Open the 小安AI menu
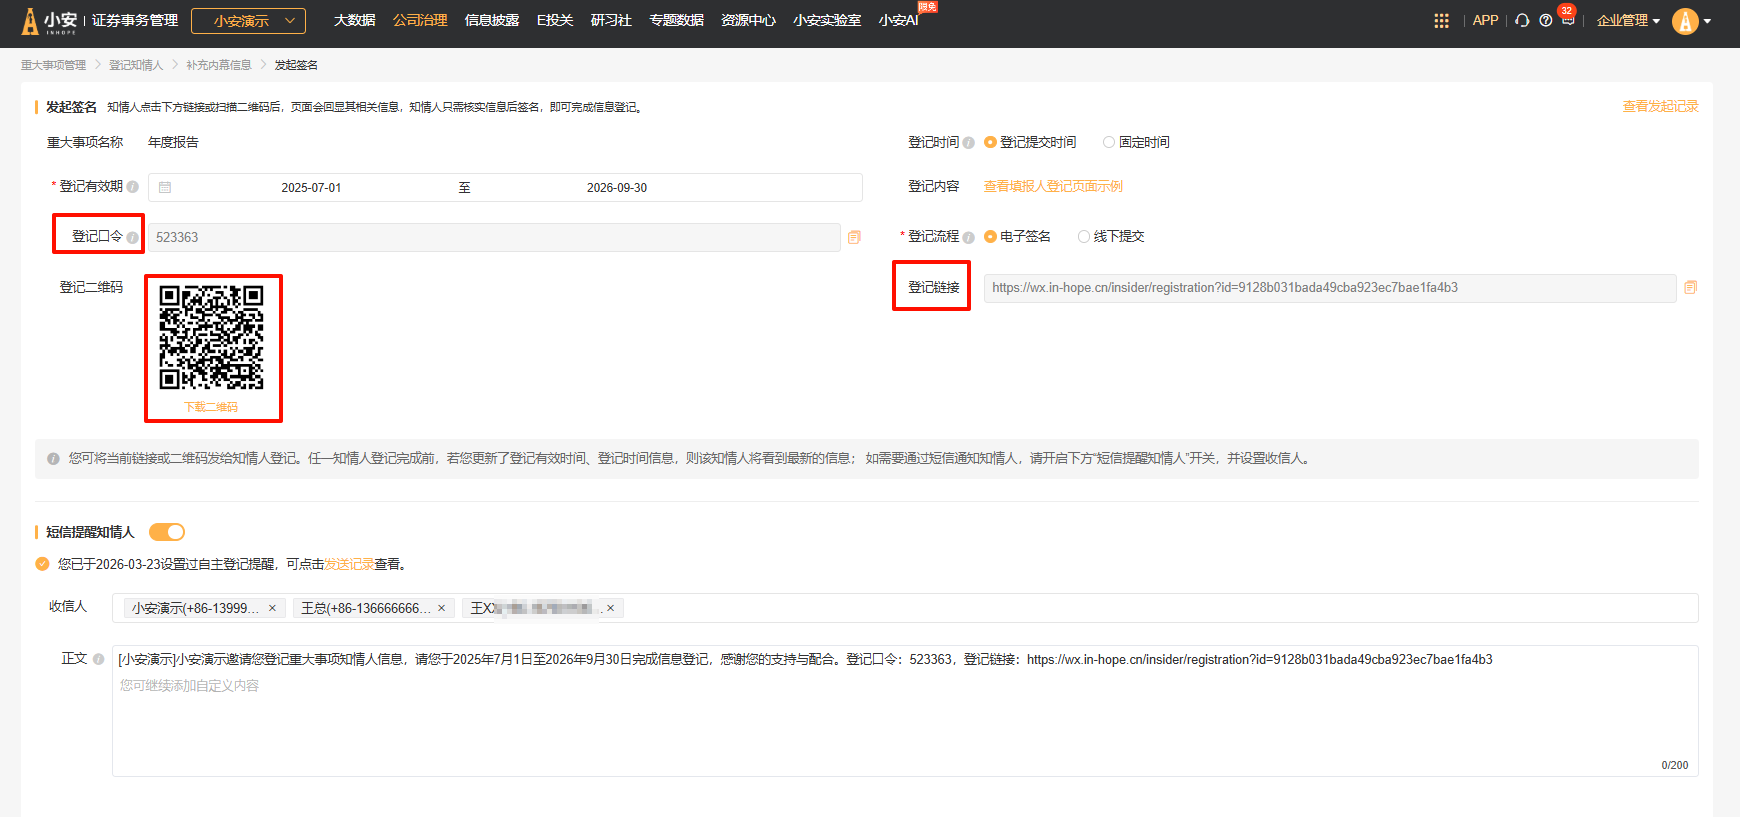This screenshot has height=817, width=1740. (x=898, y=21)
